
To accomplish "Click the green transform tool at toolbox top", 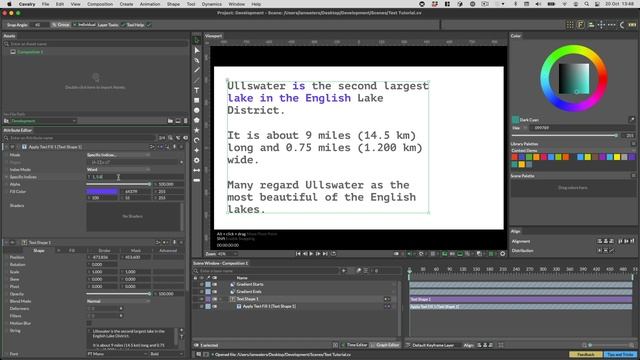I will (197, 40).
